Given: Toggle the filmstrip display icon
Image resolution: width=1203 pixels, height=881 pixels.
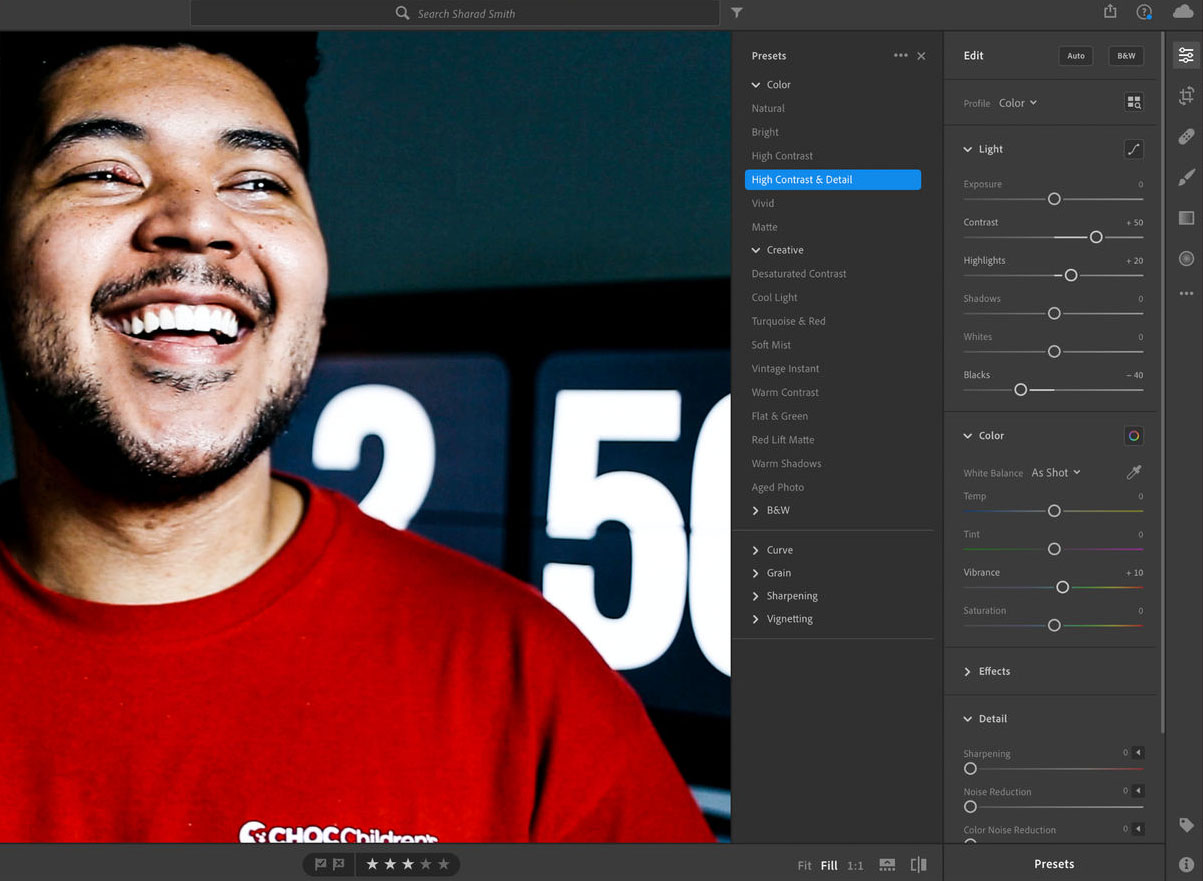Looking at the screenshot, I should click(x=887, y=865).
